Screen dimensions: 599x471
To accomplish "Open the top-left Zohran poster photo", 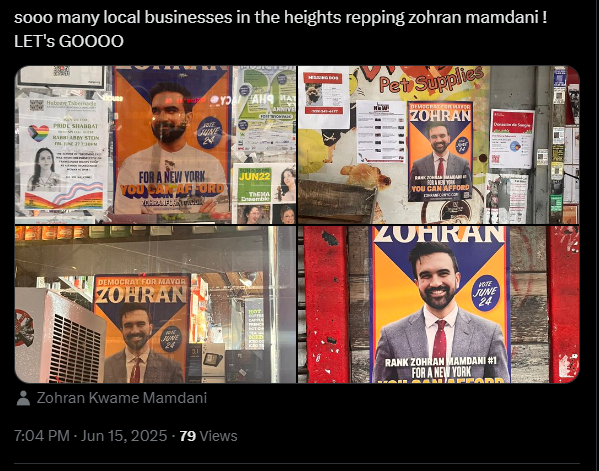I will point(155,145).
